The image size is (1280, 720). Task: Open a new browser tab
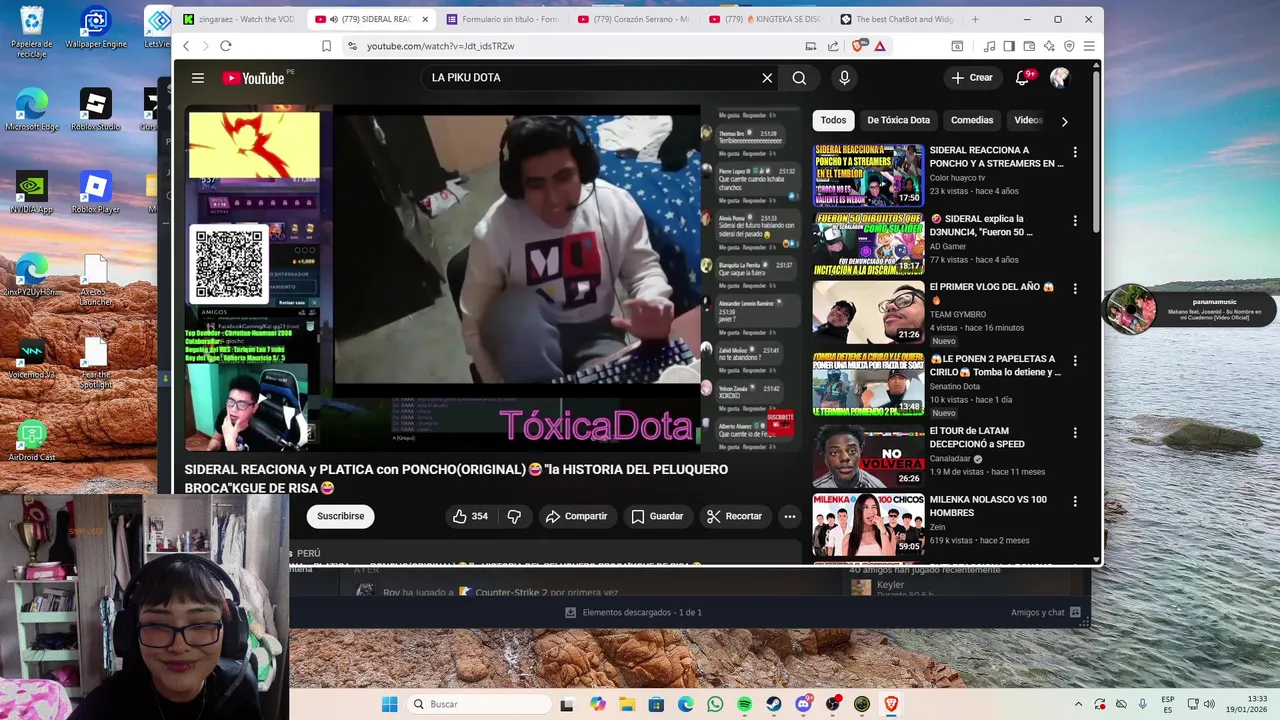pyautogui.click(x=975, y=19)
